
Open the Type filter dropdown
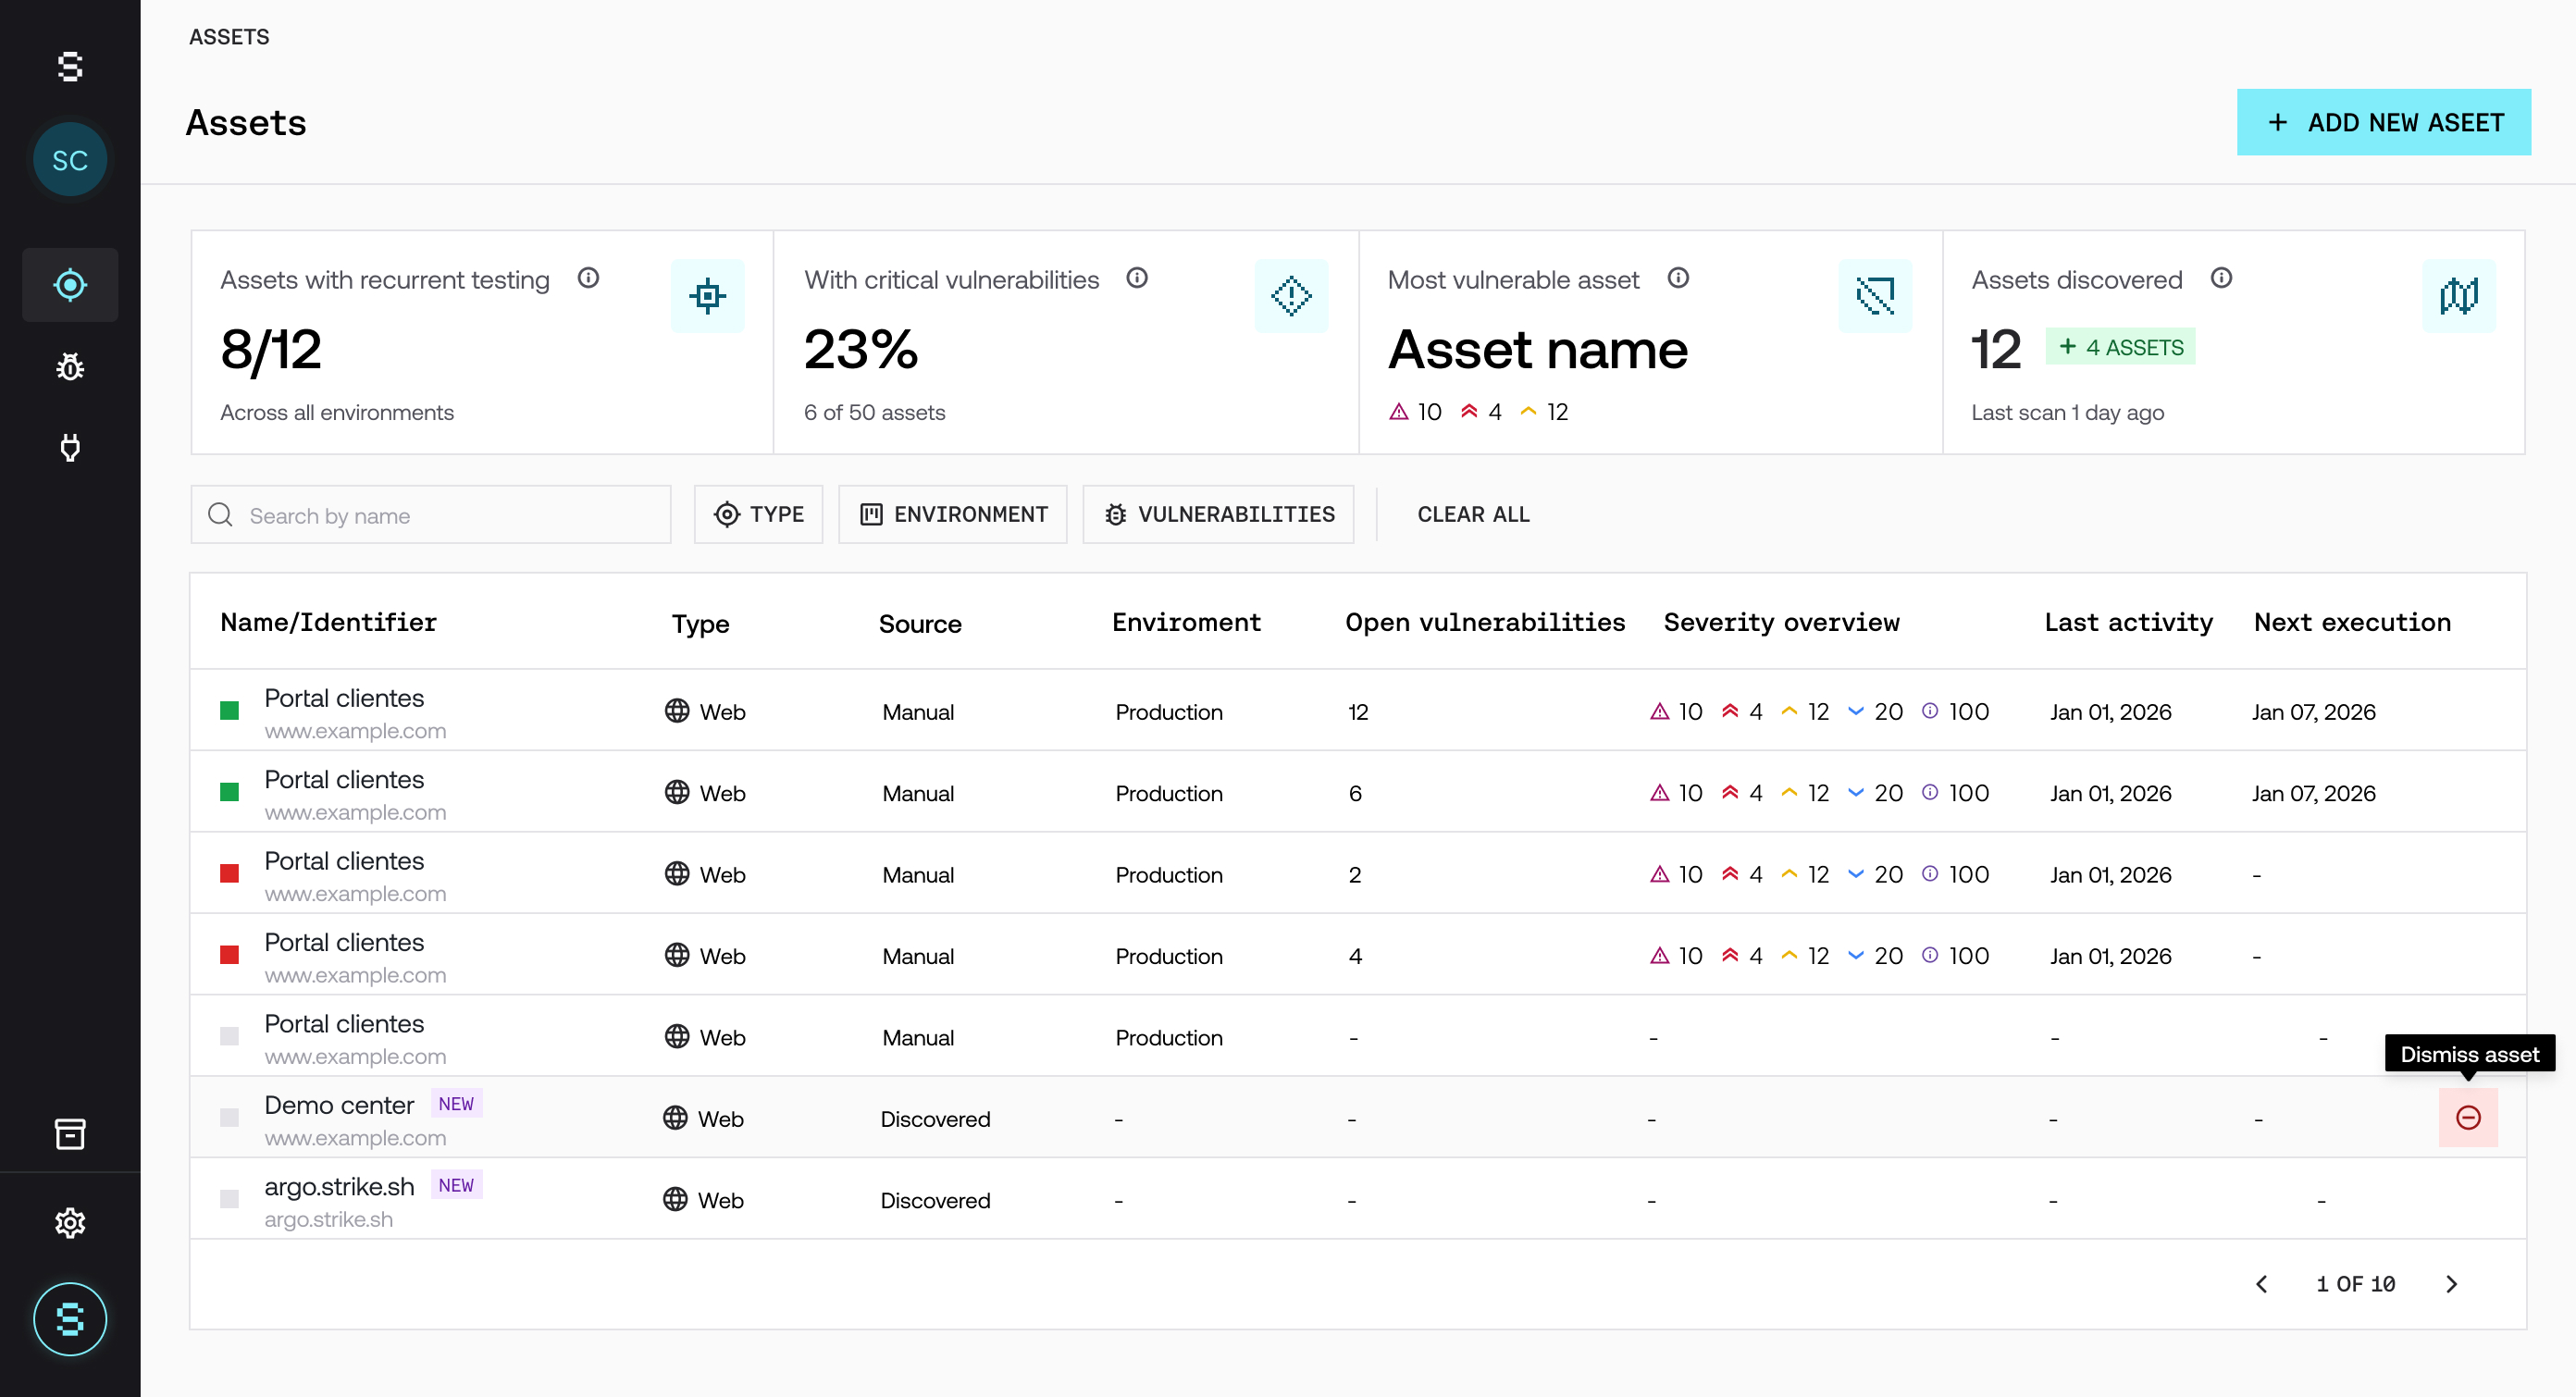point(758,514)
